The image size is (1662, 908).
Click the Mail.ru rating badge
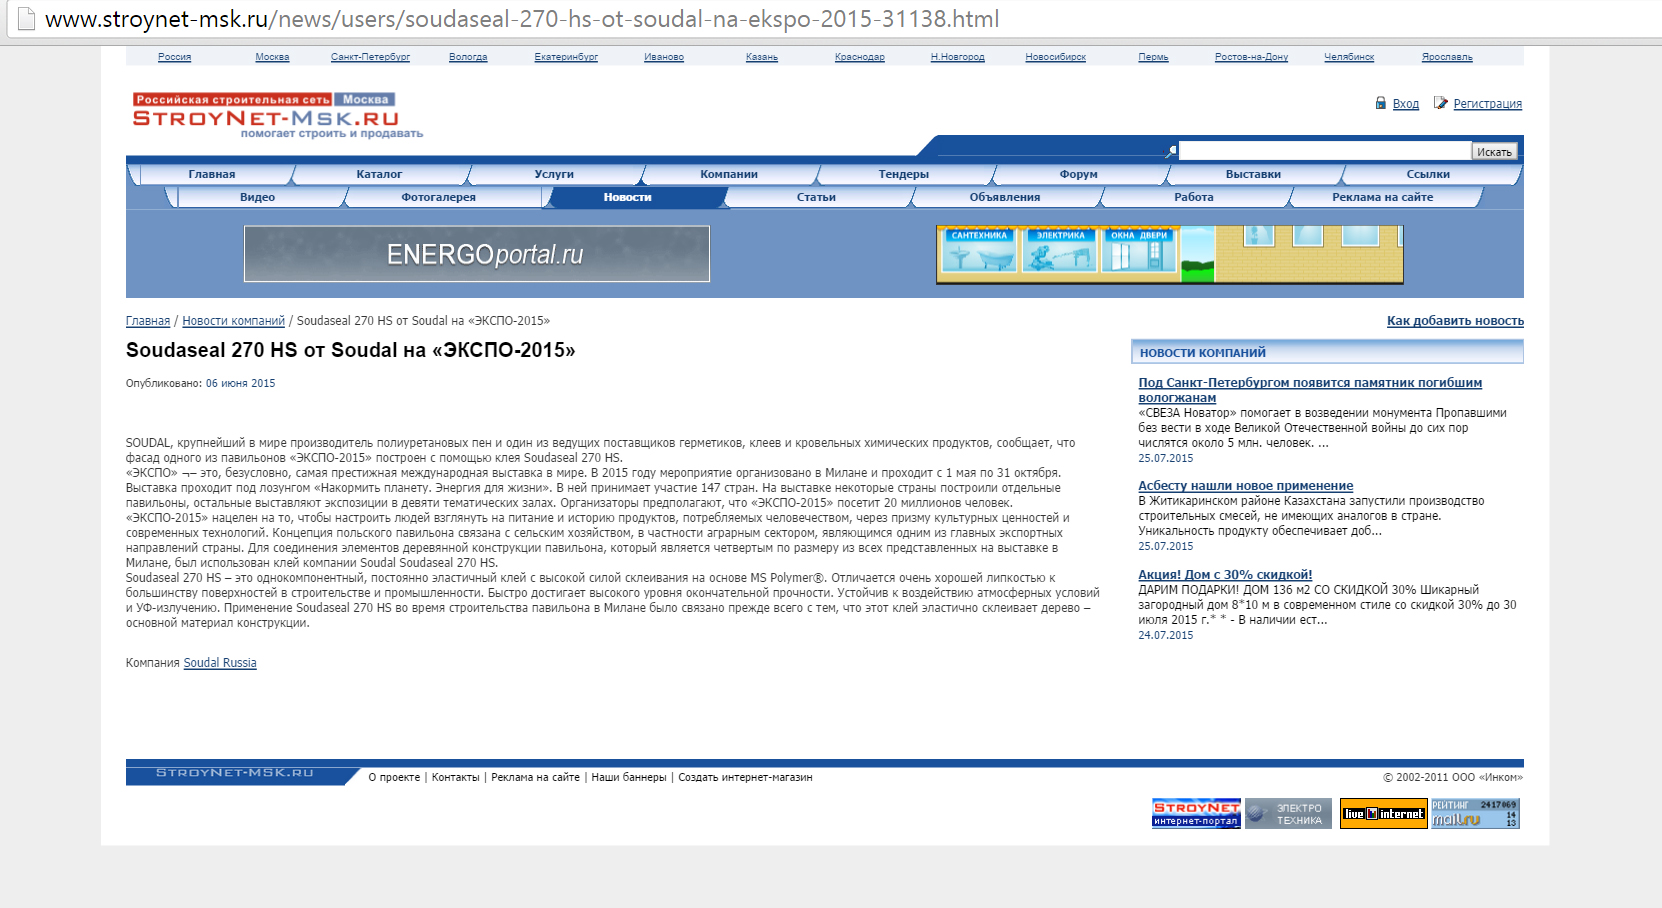pos(1475,813)
